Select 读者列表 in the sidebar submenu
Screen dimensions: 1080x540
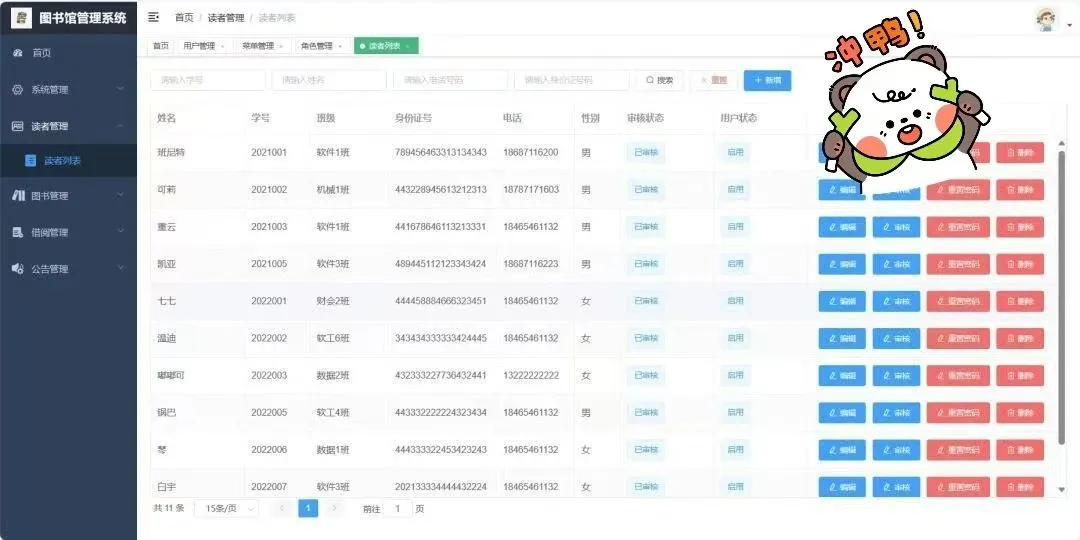(x=68, y=160)
